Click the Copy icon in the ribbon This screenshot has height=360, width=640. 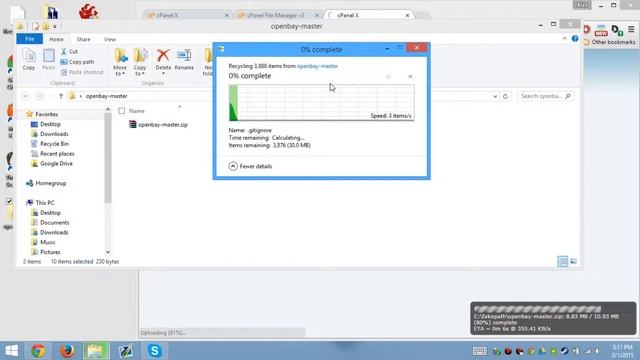pyautogui.click(x=29, y=60)
